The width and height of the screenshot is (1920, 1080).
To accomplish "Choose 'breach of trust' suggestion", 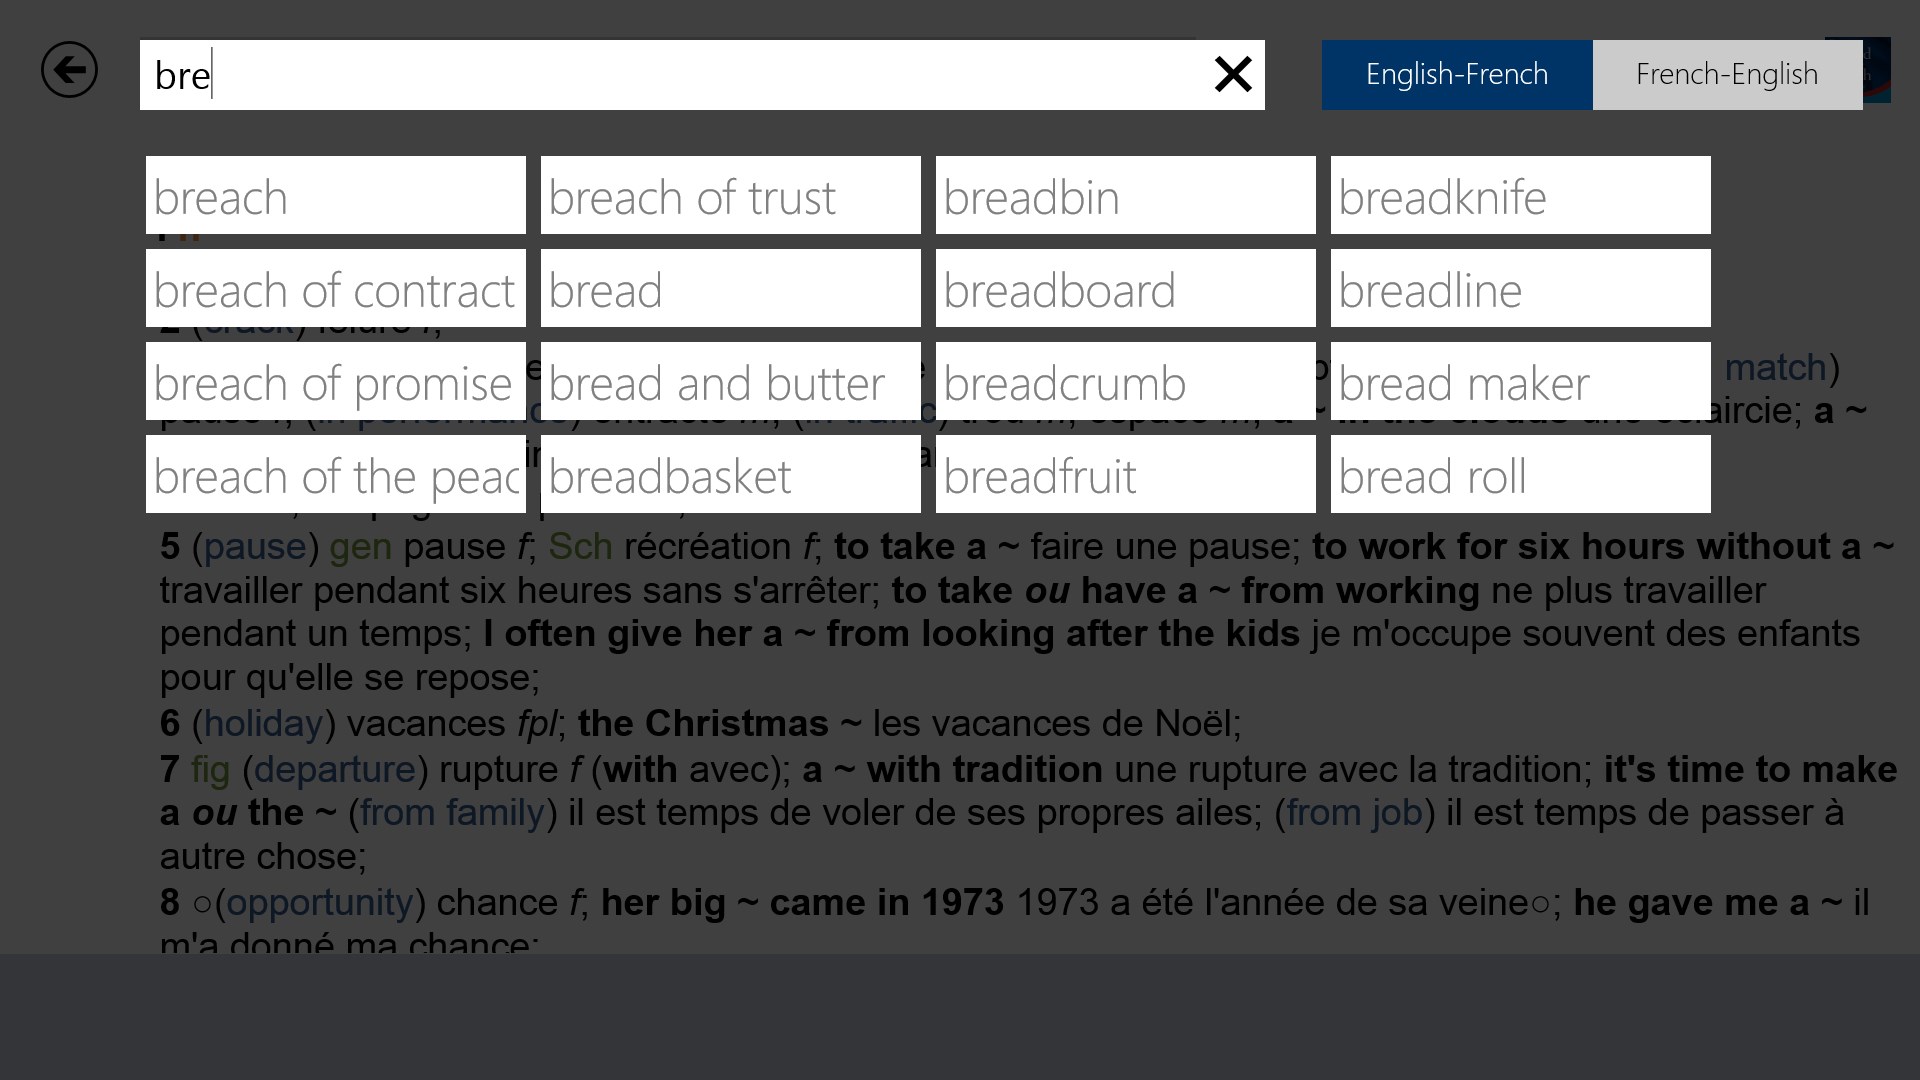I will point(730,196).
